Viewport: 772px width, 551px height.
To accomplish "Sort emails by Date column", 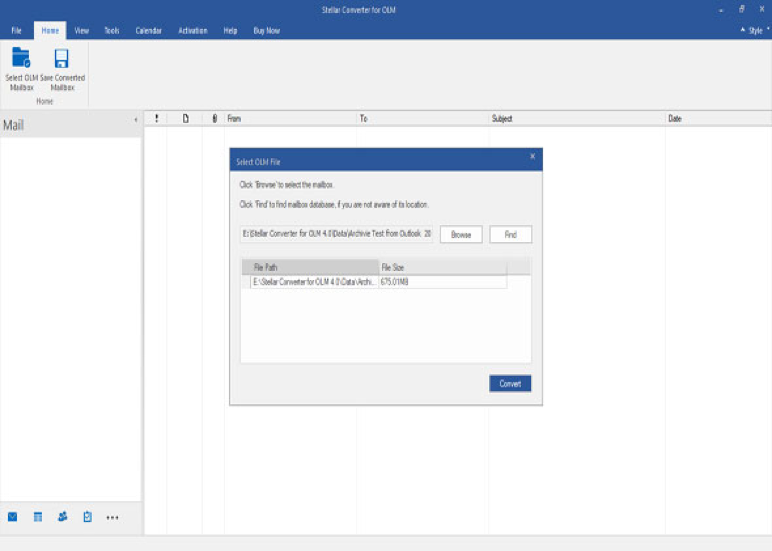I will tap(718, 118).
